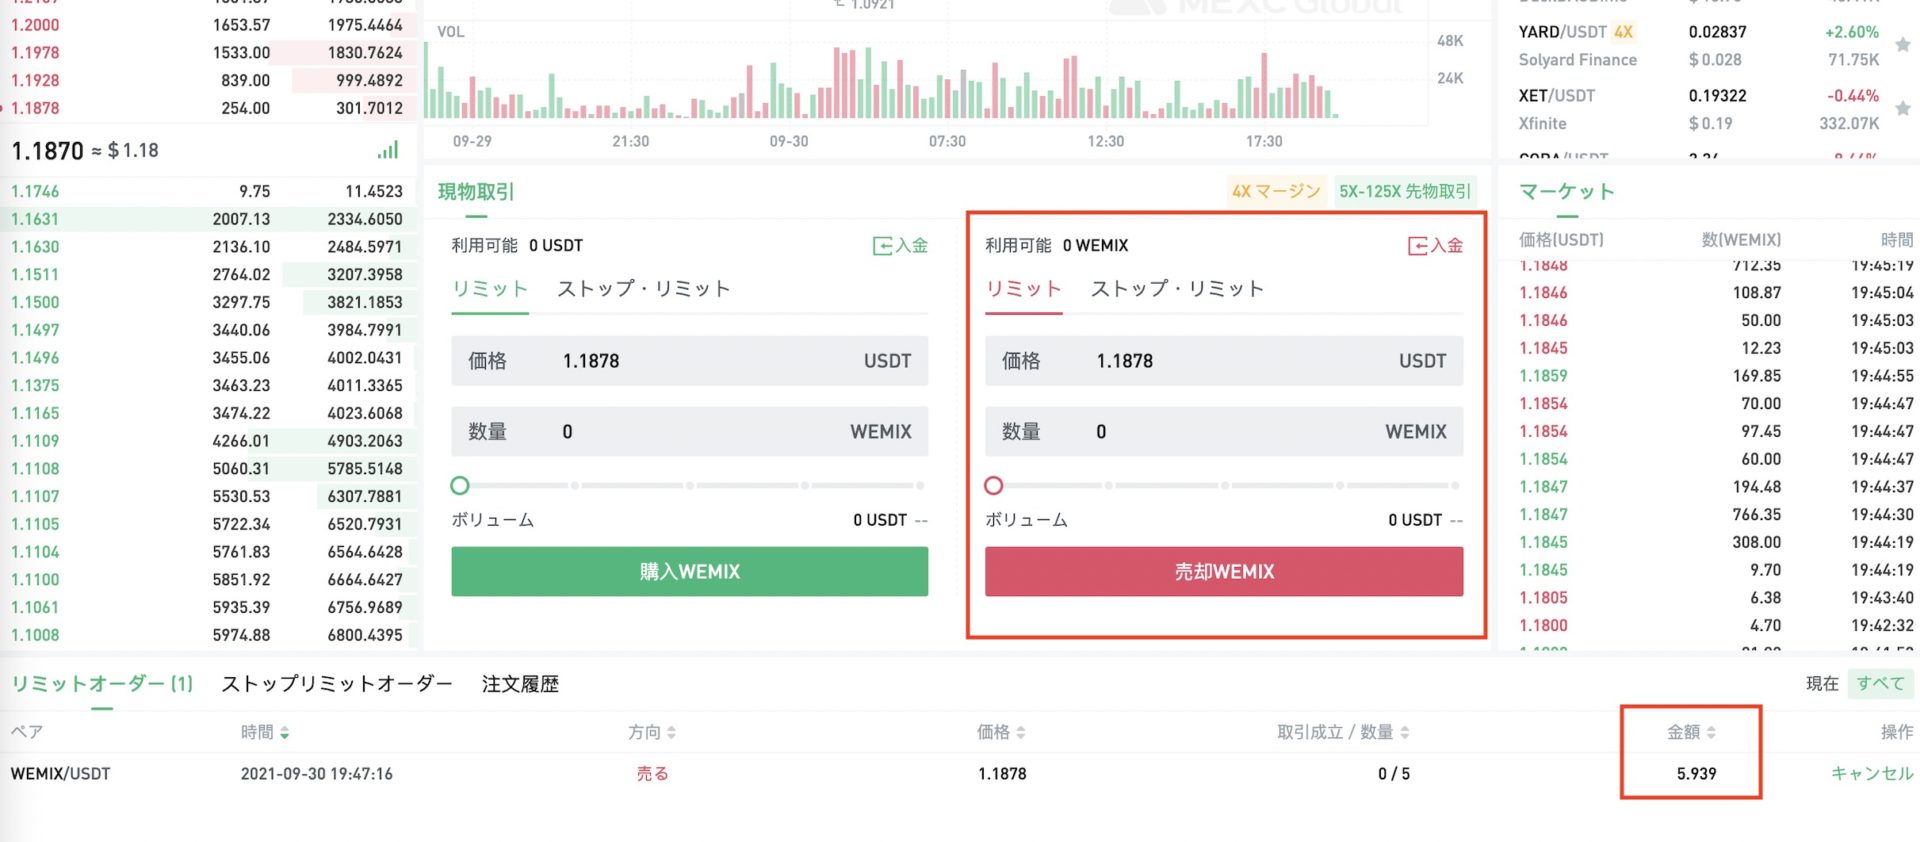The width and height of the screenshot is (1920, 842).
Task: Switch order filter to 現在
Action: tap(1822, 684)
